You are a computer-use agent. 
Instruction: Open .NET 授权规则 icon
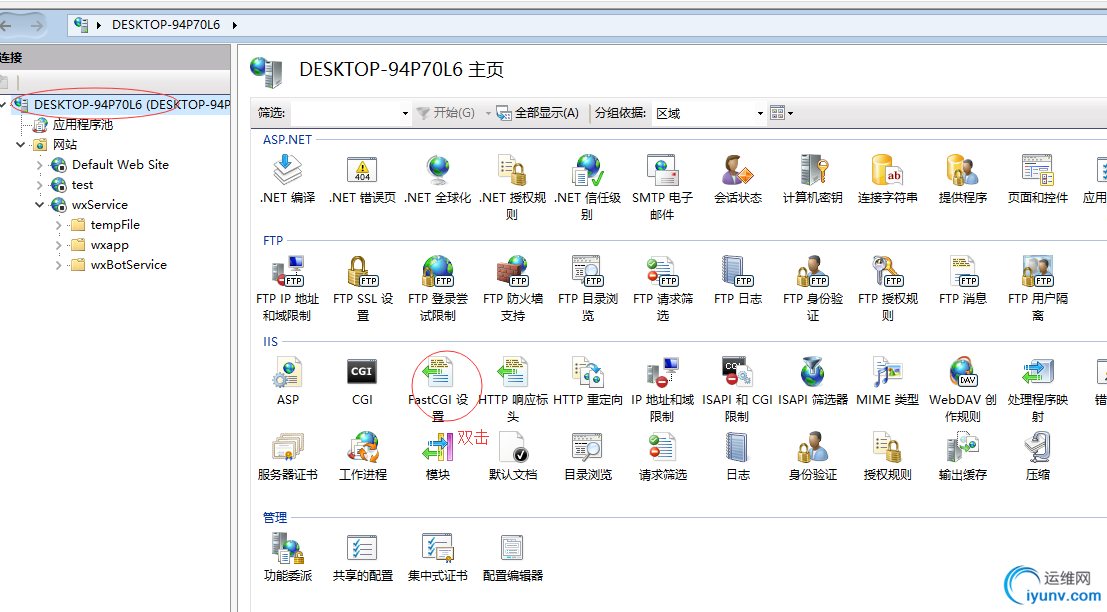point(513,170)
